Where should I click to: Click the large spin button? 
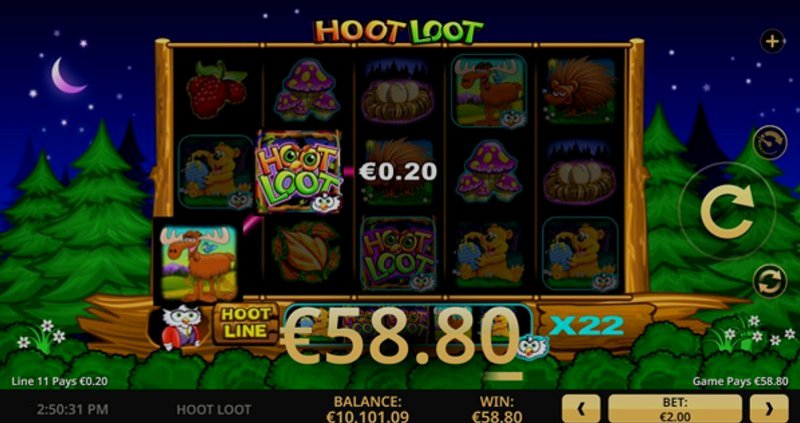coord(727,211)
